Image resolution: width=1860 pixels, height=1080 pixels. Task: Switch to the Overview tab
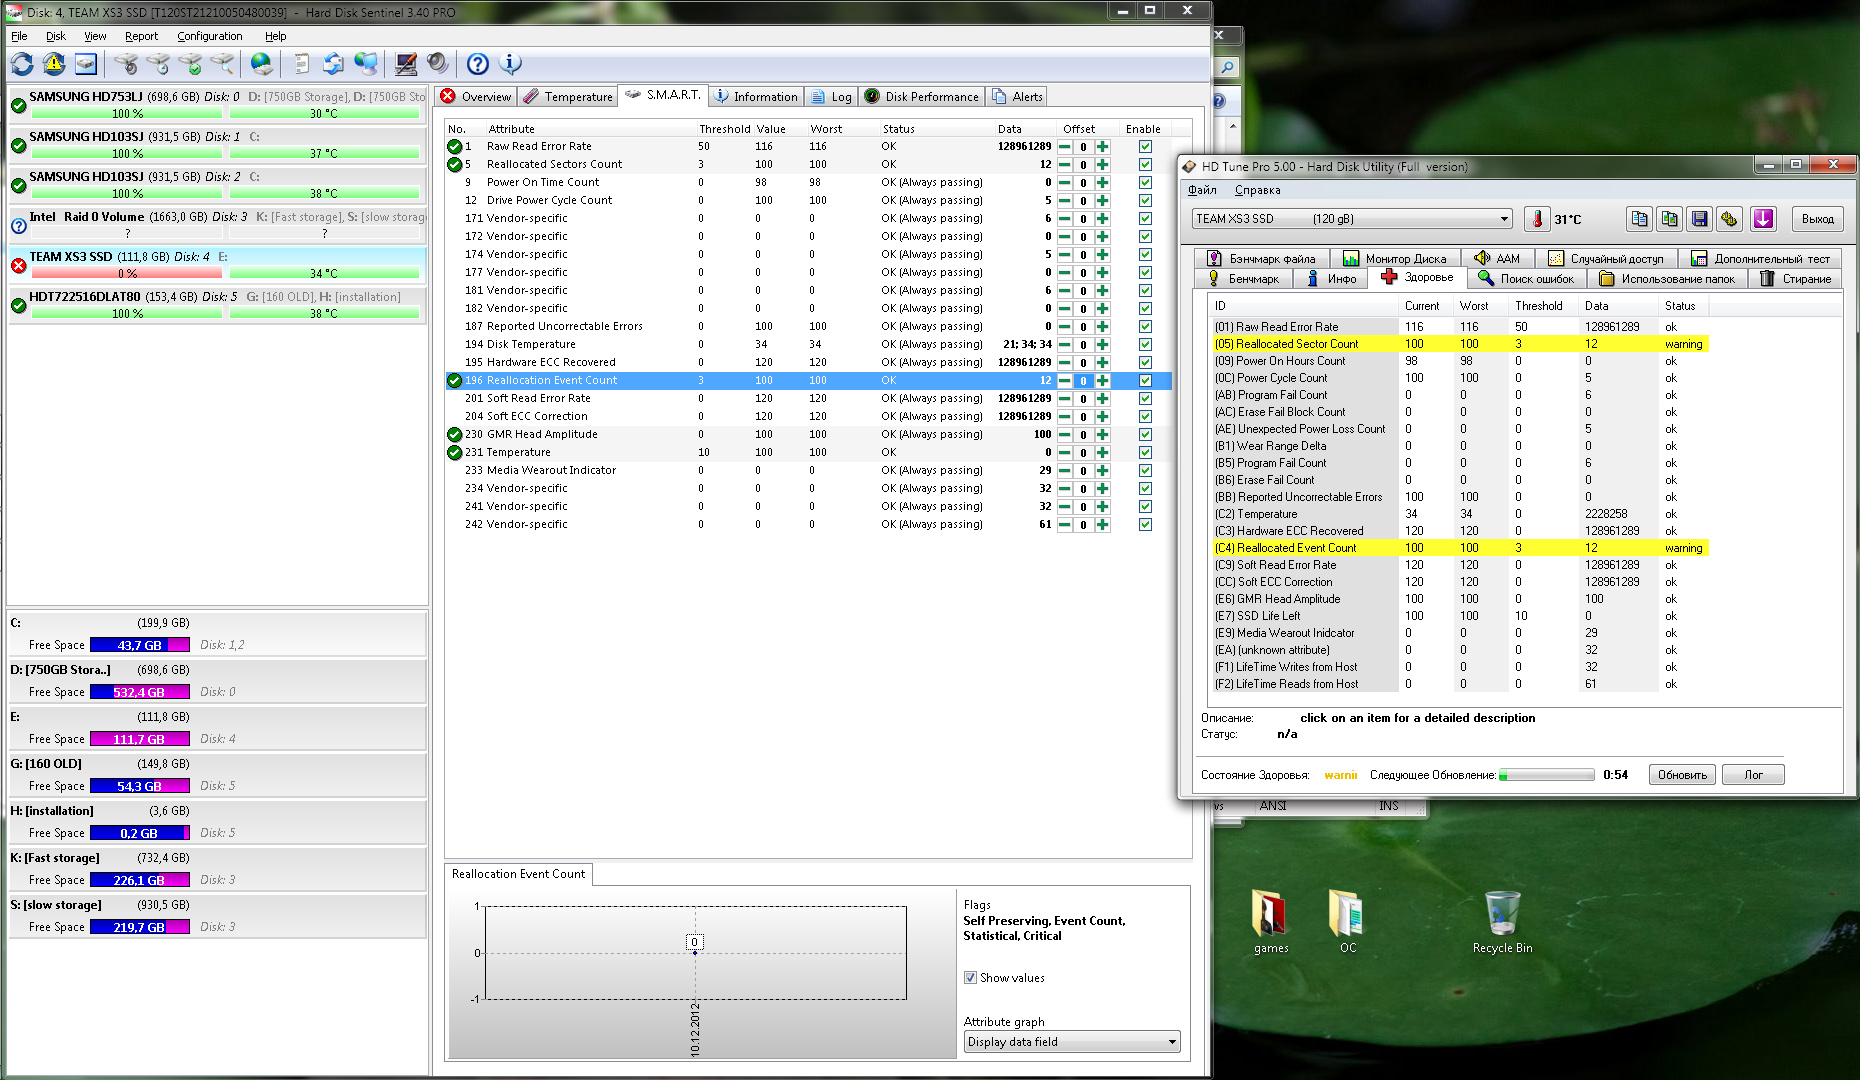(476, 97)
